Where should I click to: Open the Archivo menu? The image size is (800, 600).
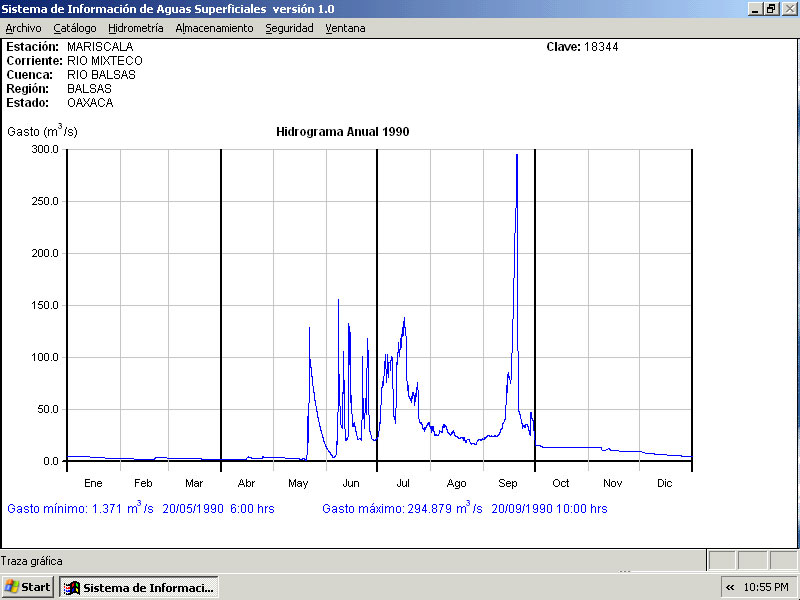(23, 28)
